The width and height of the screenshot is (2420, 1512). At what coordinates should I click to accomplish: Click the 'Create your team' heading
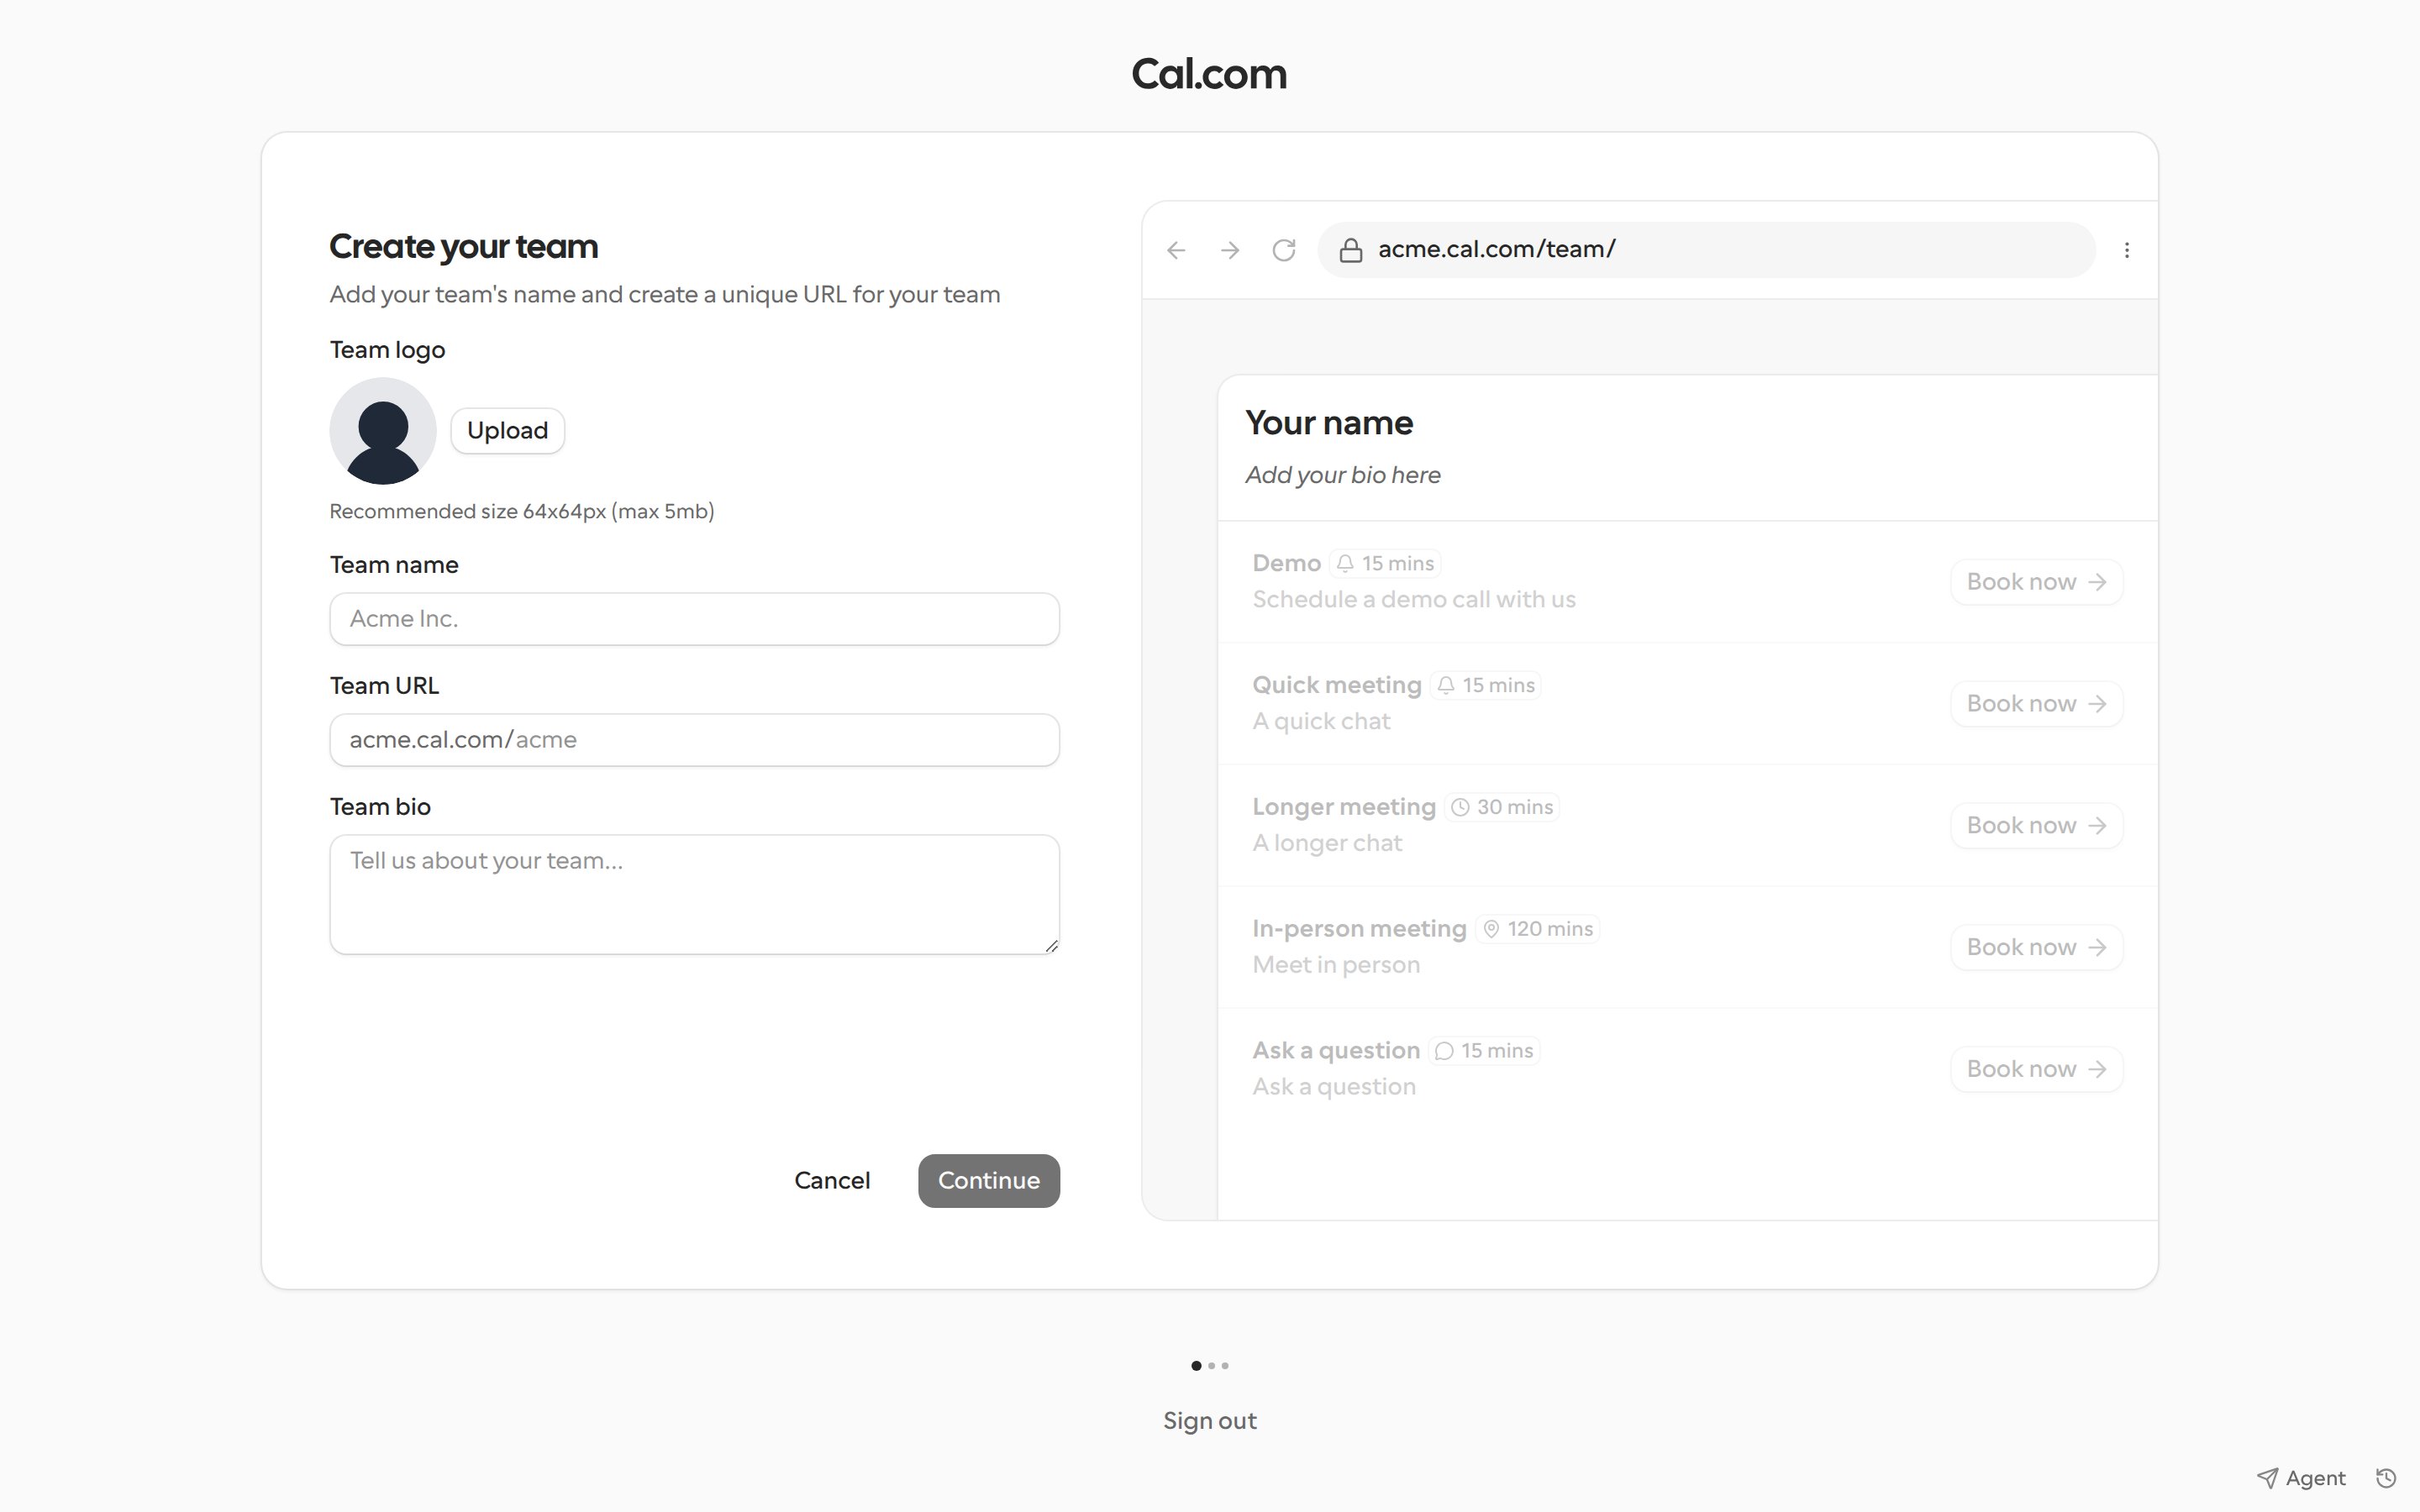click(464, 247)
